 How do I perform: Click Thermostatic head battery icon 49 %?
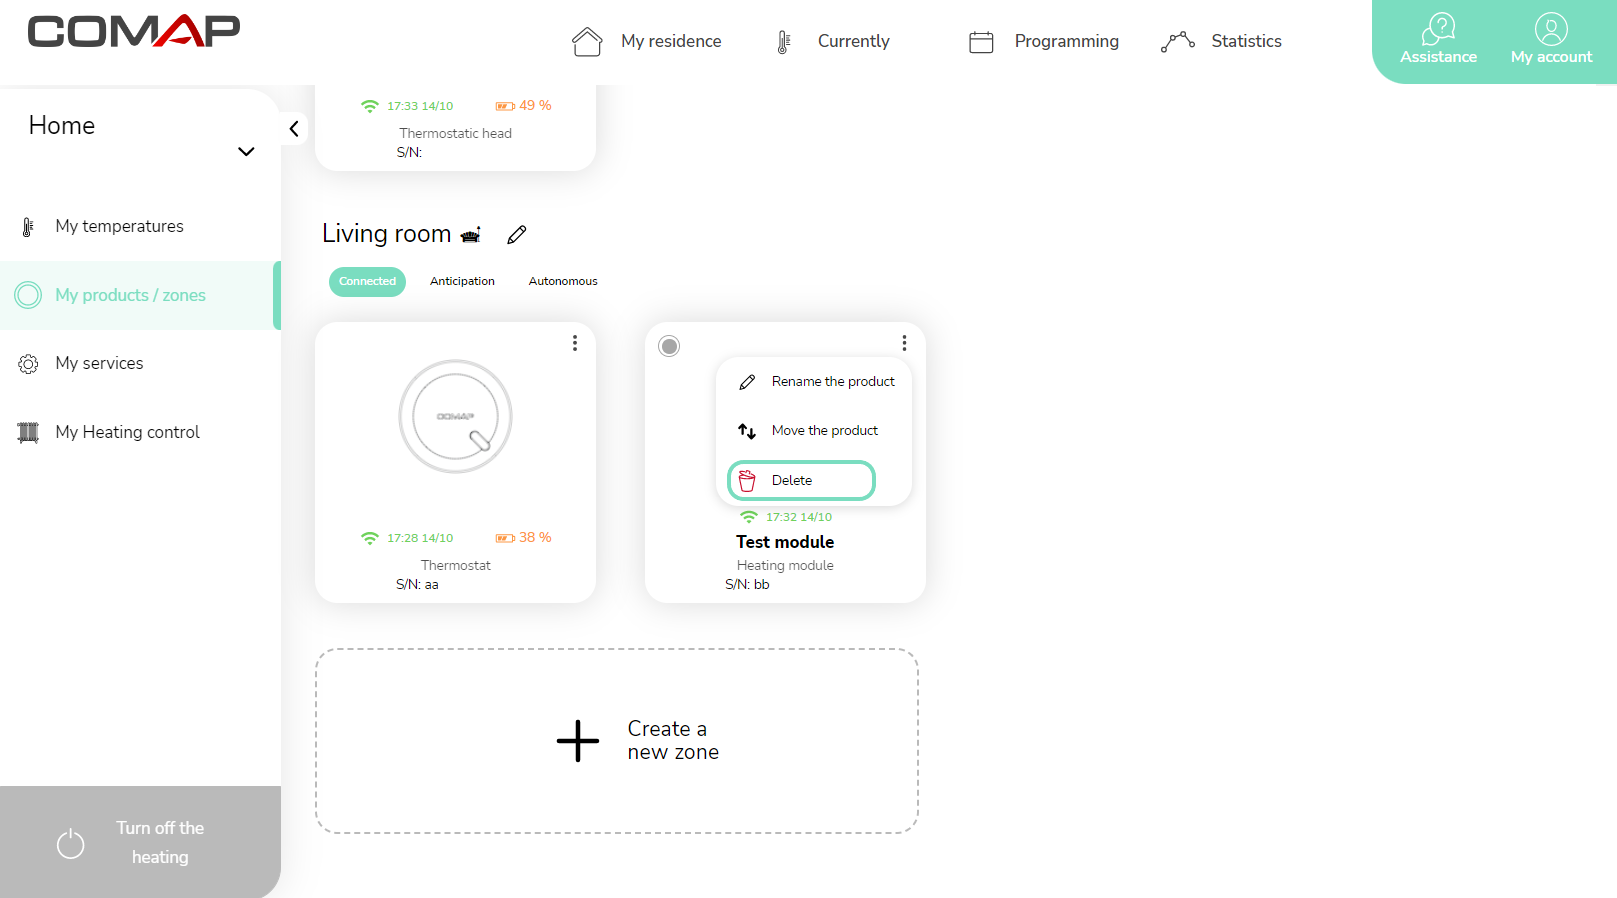(506, 106)
